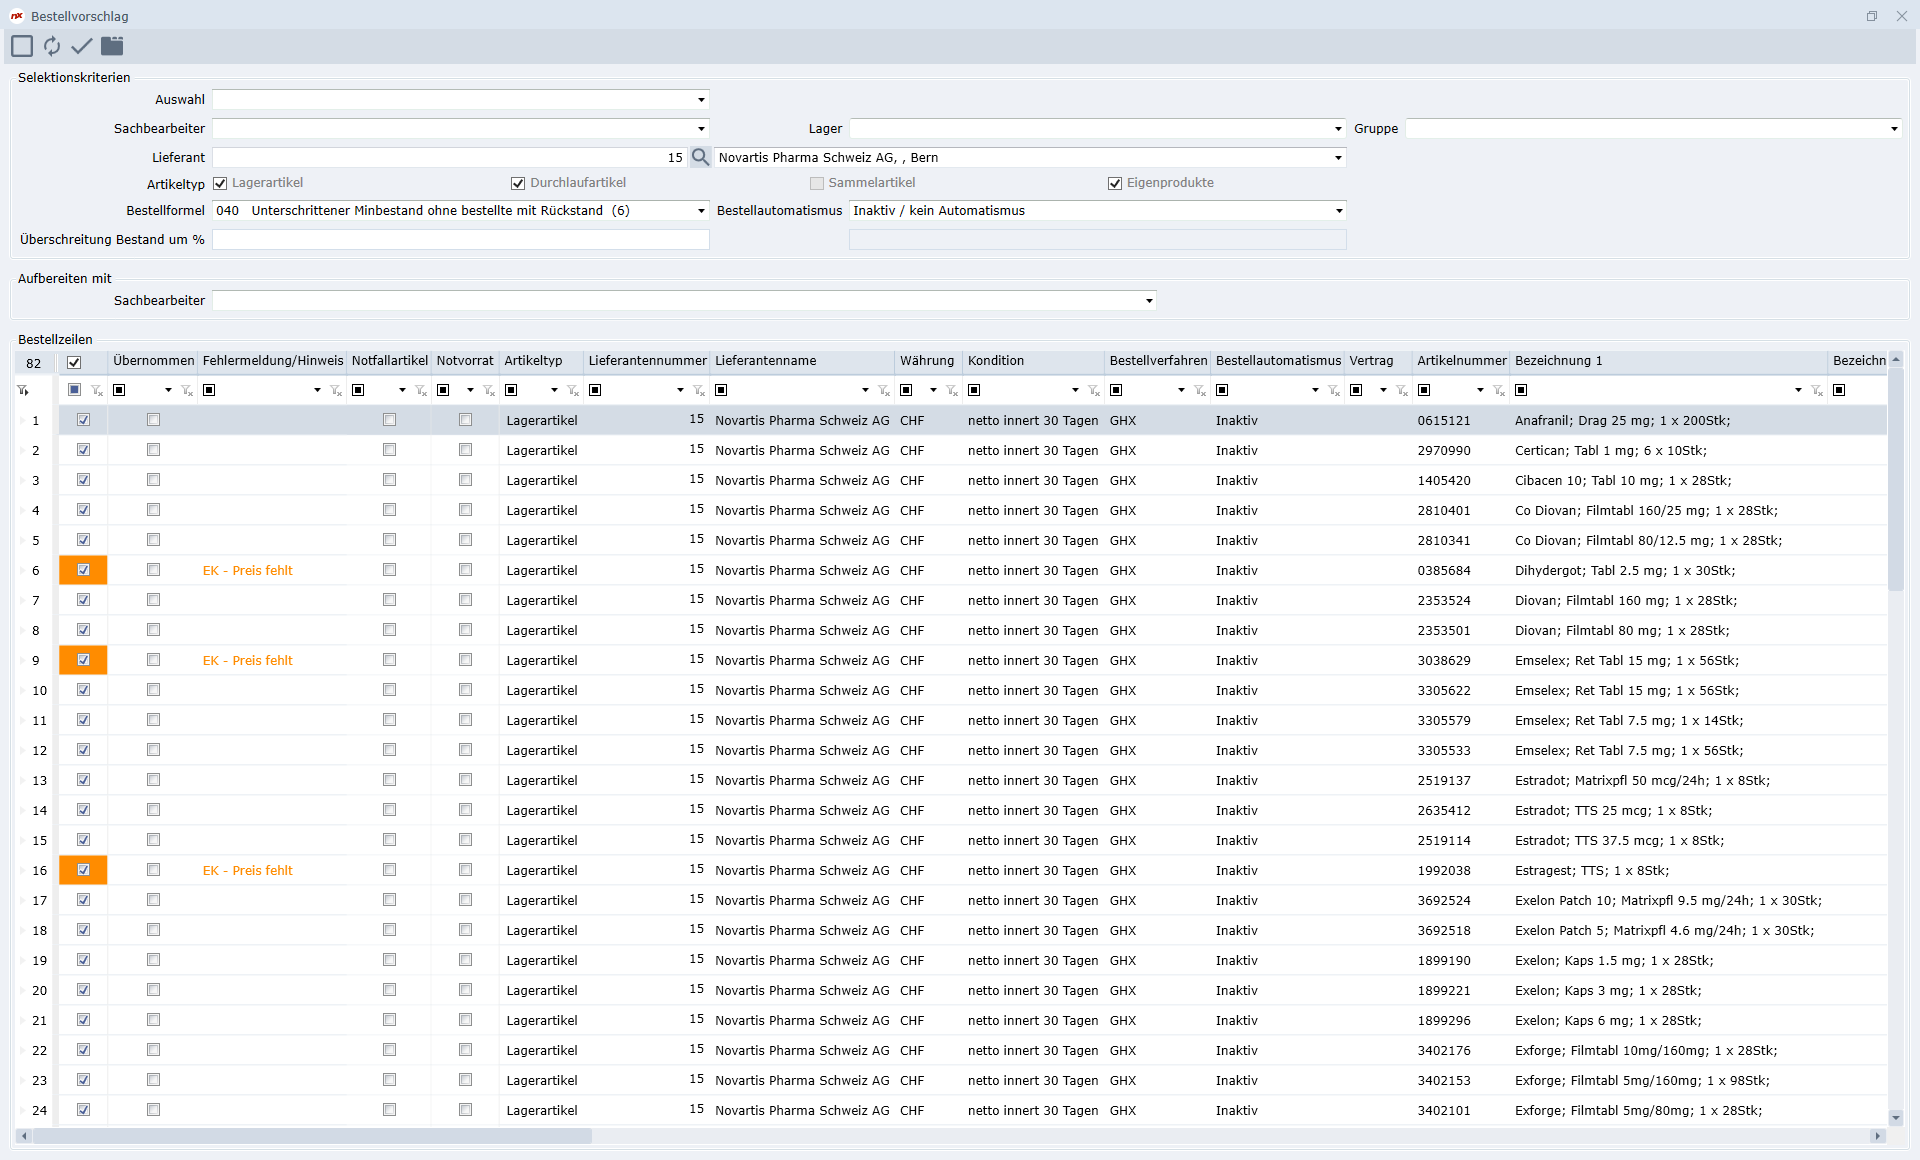Image resolution: width=1920 pixels, height=1160 pixels.
Task: Click the Lieferant magnifier search icon
Action: (700, 157)
